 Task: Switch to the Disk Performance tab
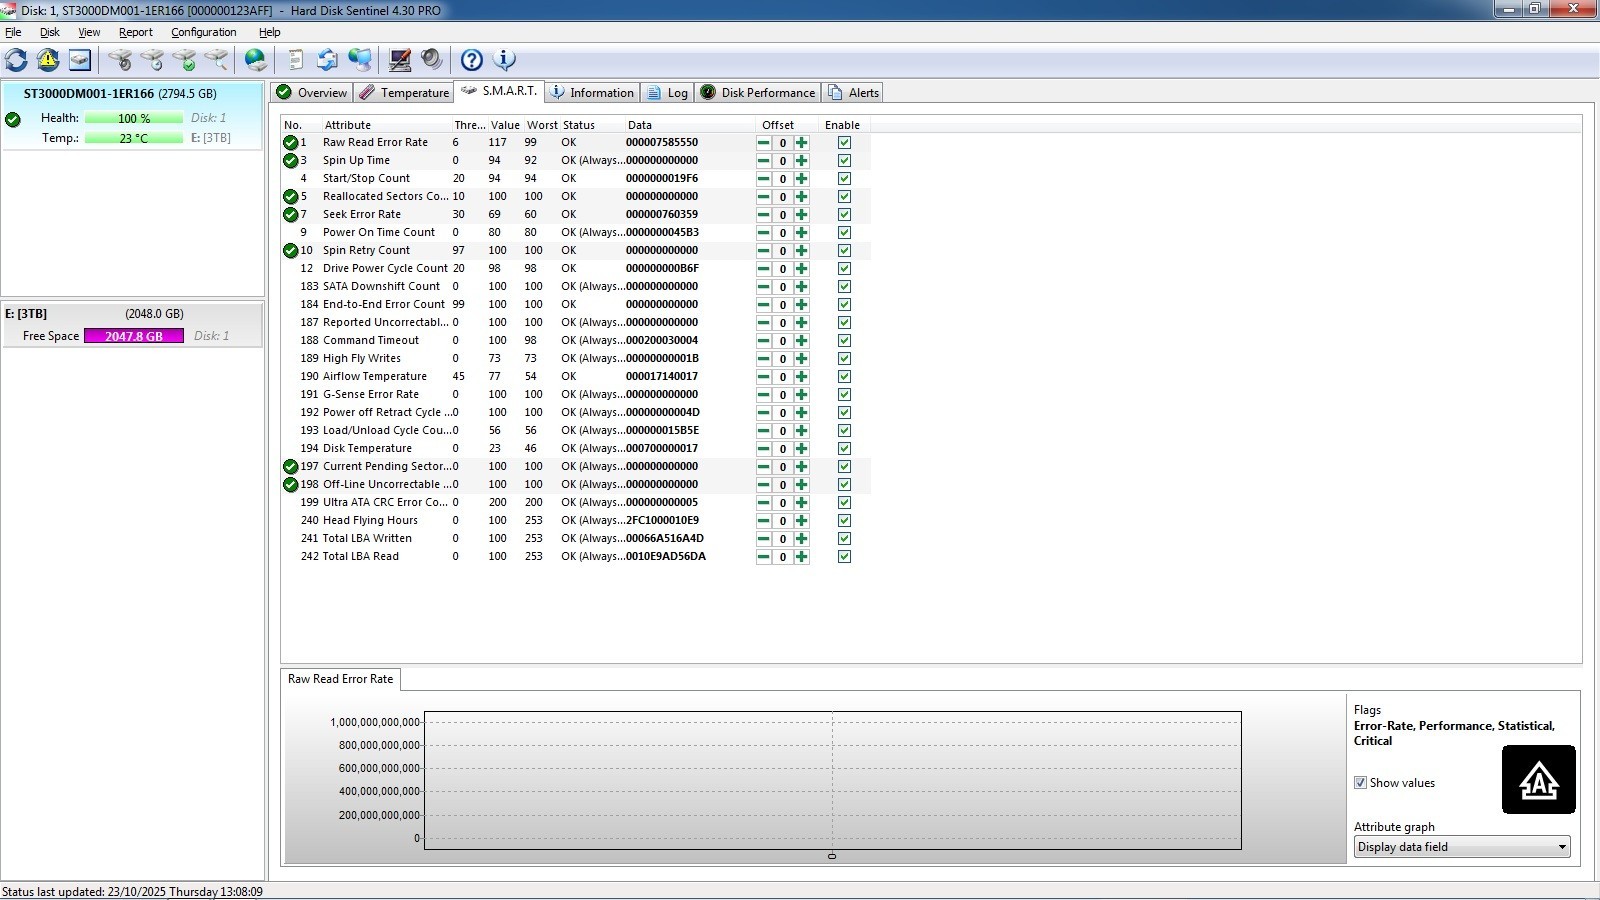[x=757, y=93]
